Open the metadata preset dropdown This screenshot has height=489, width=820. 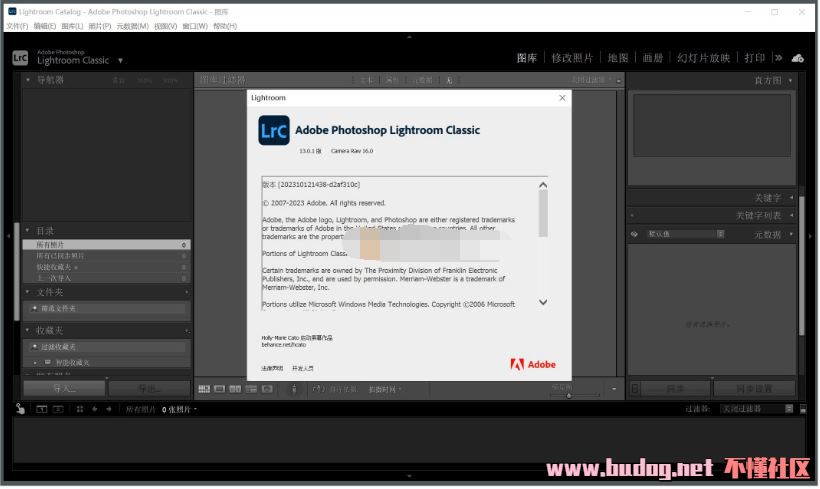click(x=687, y=235)
